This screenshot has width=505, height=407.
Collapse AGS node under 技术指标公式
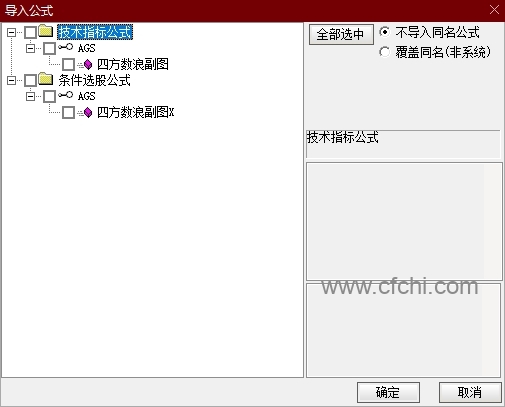30,48
